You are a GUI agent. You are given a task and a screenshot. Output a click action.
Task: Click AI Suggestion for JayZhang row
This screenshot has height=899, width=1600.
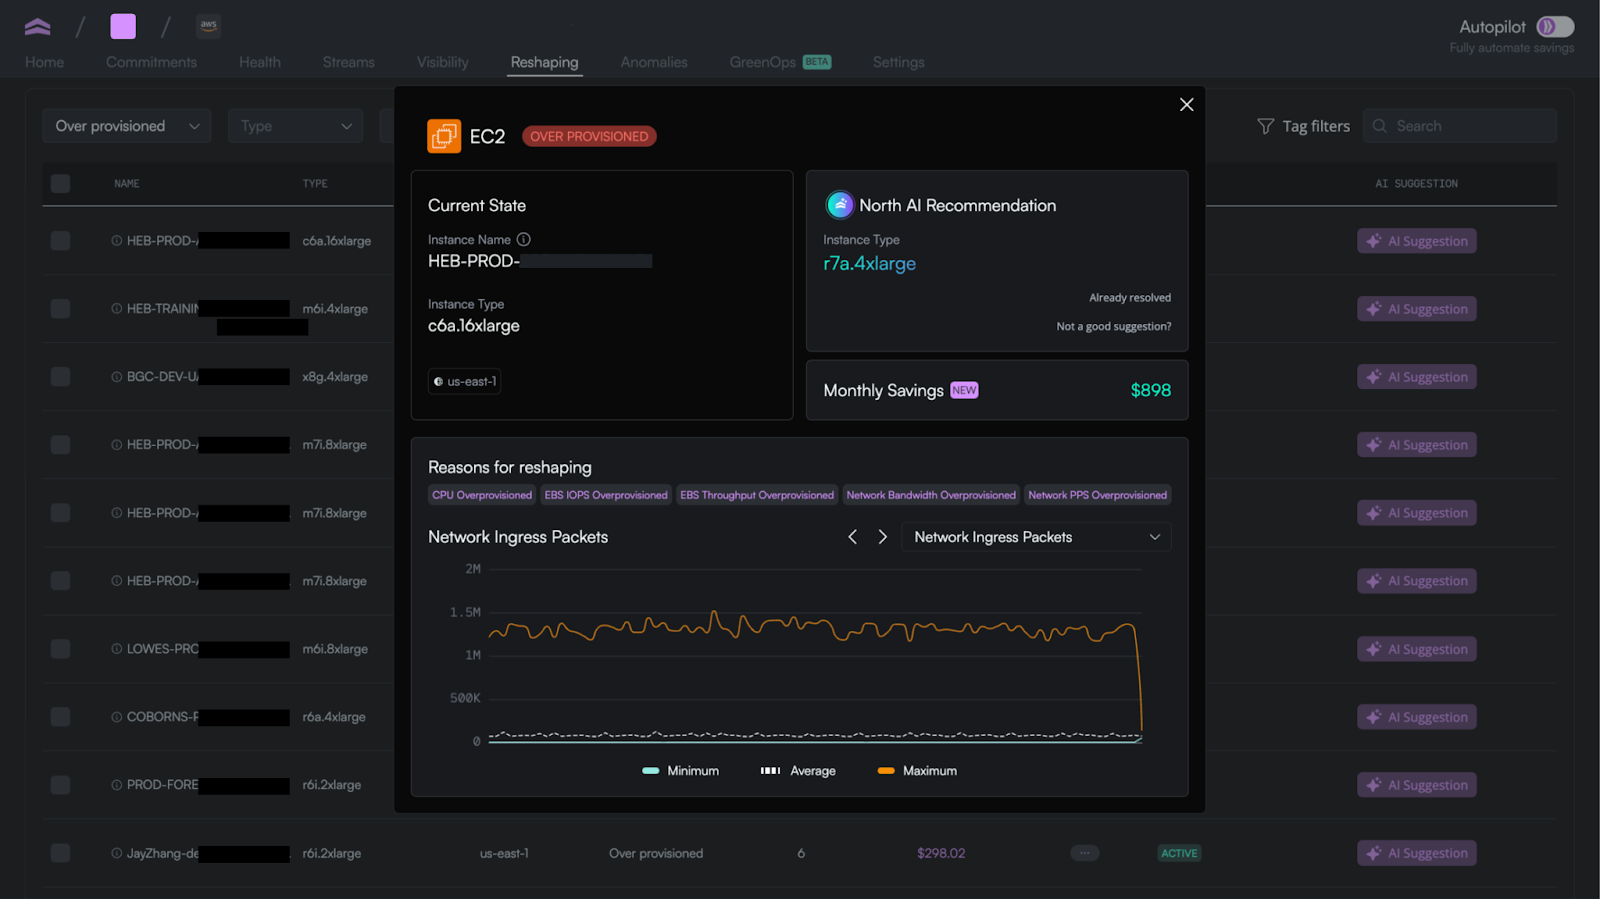(1417, 853)
